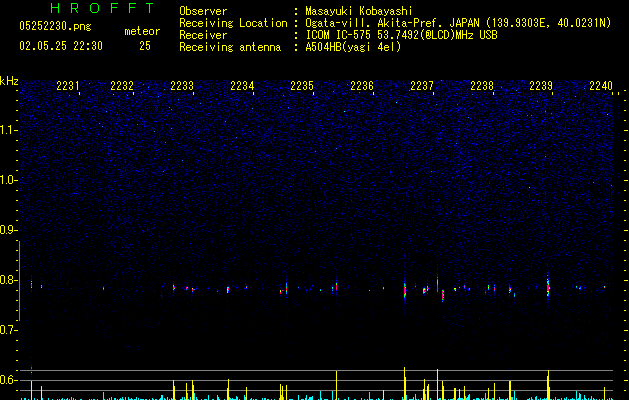Click the Receiver label

click(x=203, y=35)
